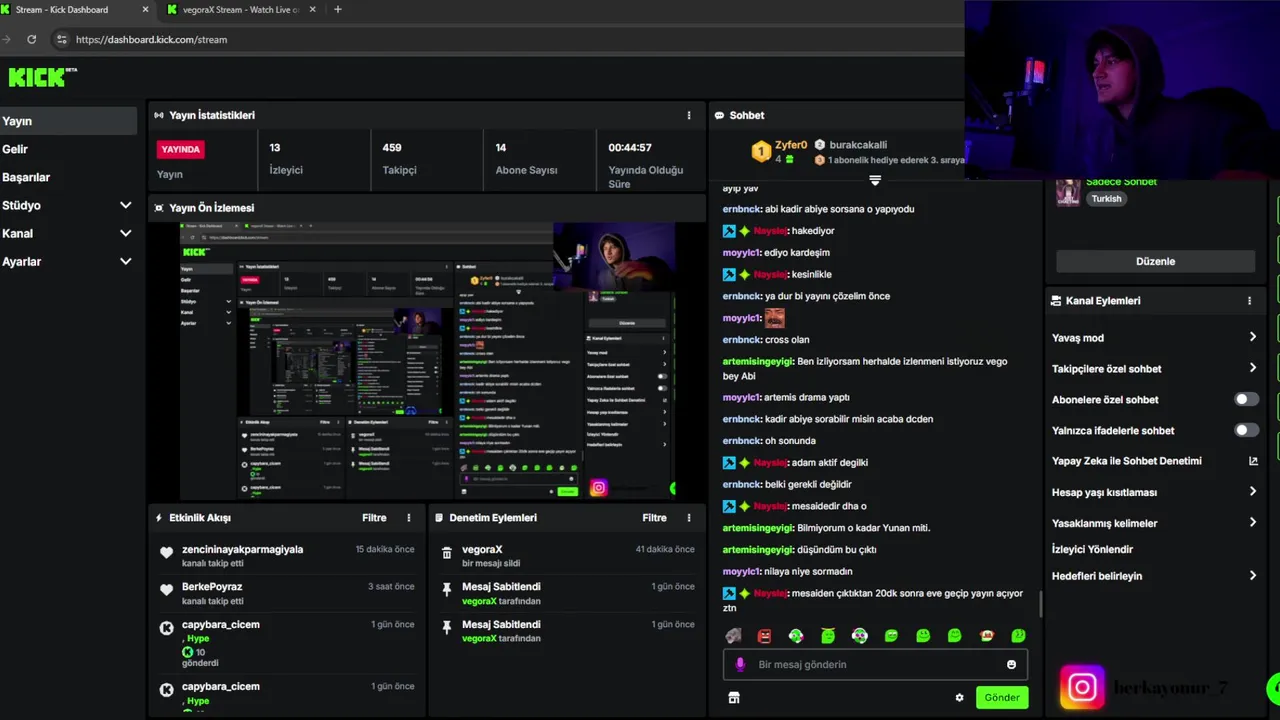
Task: Click artemisingeyigi name on Bilmiyorum message
Action: (758, 528)
